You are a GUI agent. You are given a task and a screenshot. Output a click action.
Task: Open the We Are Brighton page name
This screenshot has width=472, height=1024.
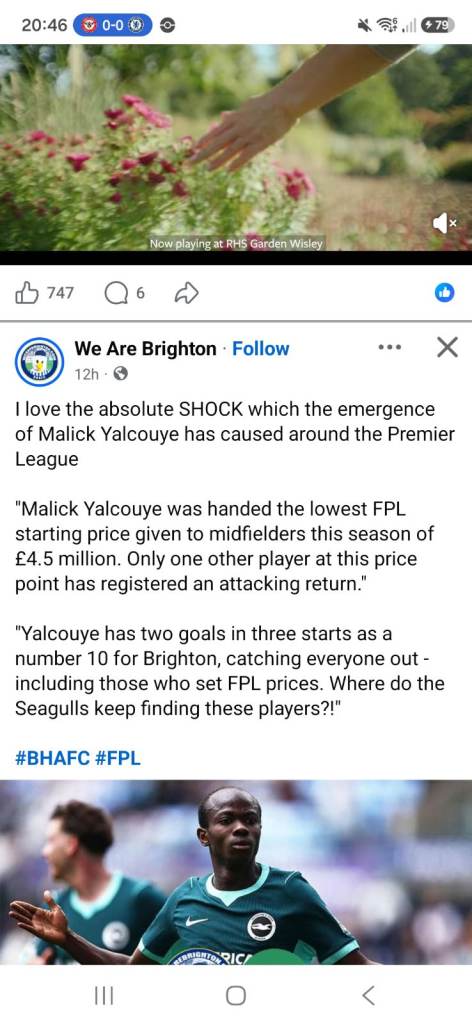(145, 349)
